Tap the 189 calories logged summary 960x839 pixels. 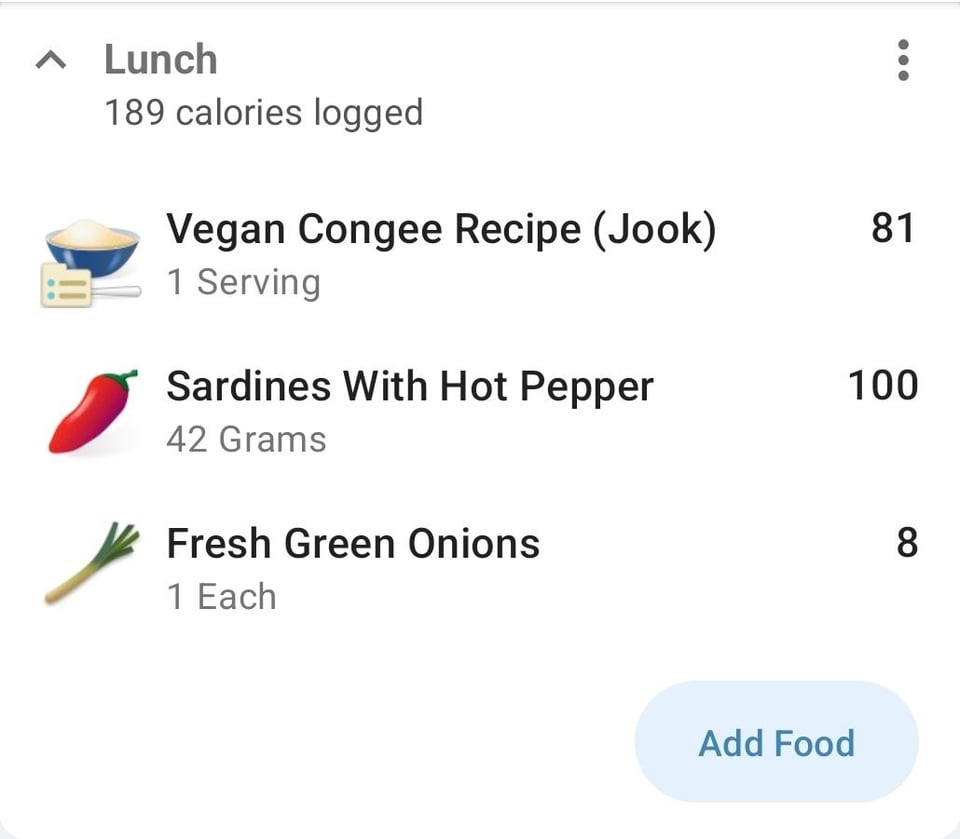click(x=264, y=112)
